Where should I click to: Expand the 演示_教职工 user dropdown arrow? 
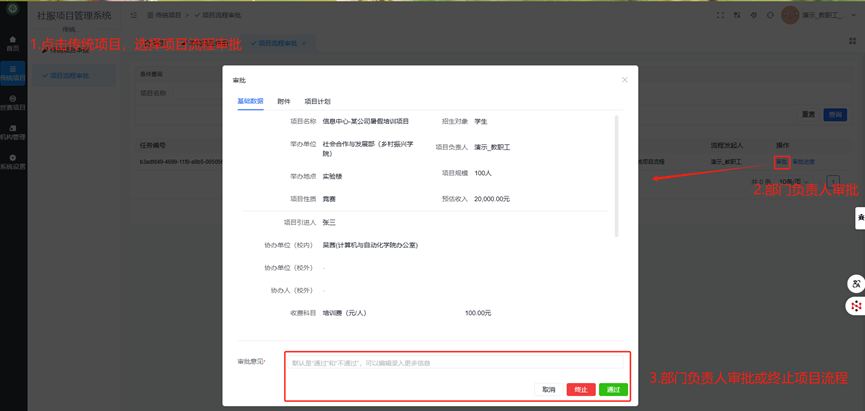click(x=852, y=15)
